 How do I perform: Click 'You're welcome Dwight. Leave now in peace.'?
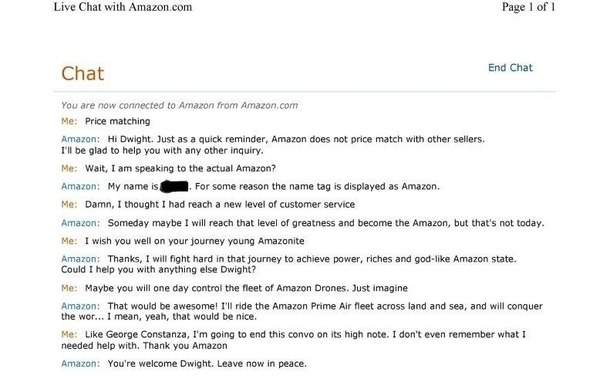(x=207, y=364)
